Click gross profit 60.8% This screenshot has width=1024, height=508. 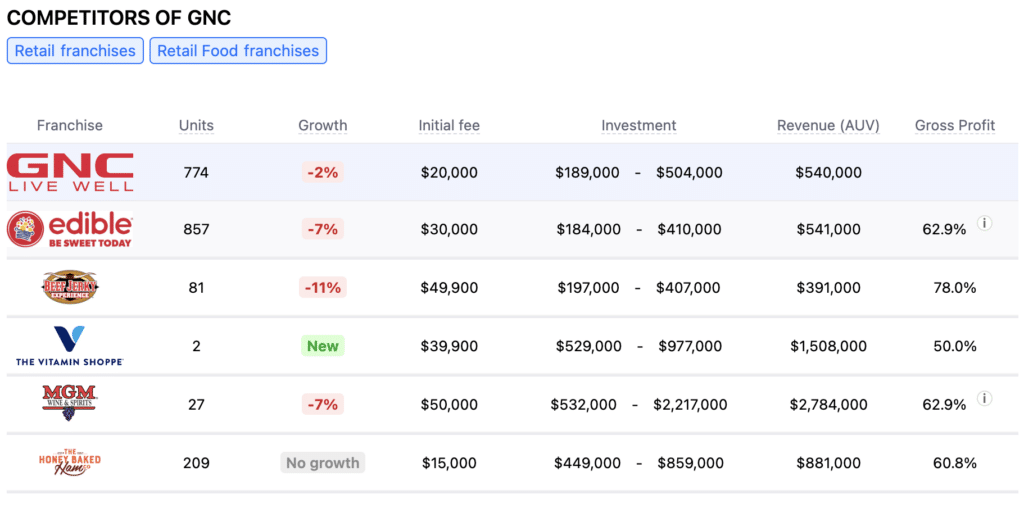(955, 463)
